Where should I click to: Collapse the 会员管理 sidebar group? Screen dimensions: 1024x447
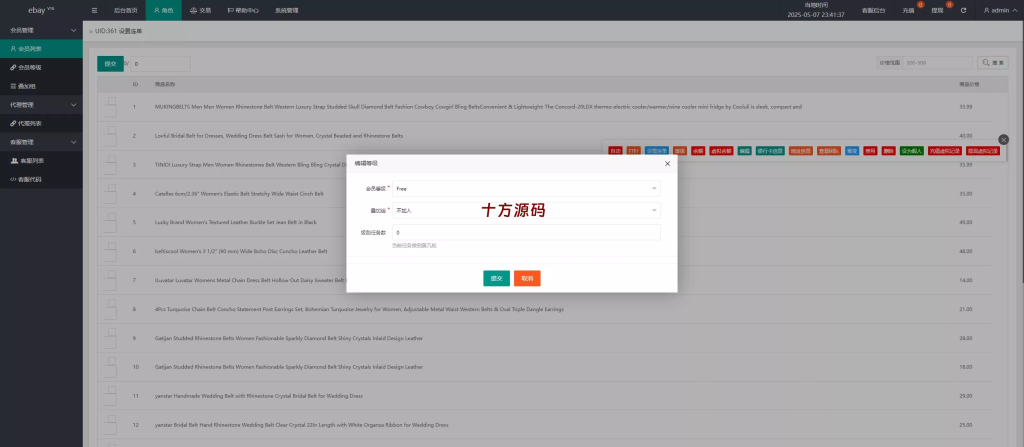pyautogui.click(x=41, y=30)
